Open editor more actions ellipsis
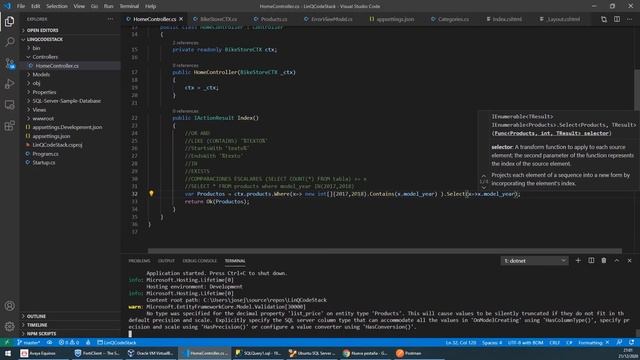Screen dimensions: 640x360 click(629, 19)
